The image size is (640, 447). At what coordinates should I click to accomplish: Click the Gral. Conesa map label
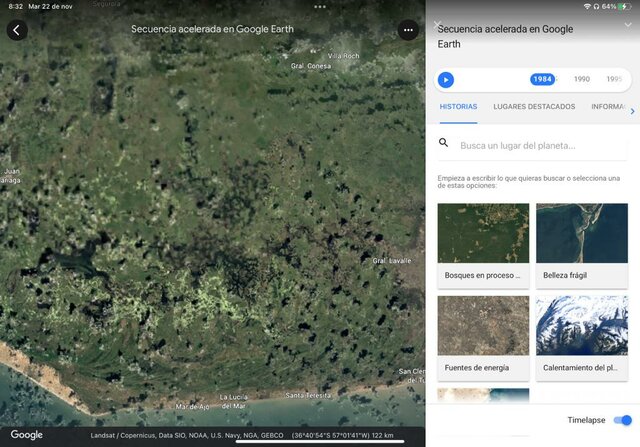click(x=311, y=66)
